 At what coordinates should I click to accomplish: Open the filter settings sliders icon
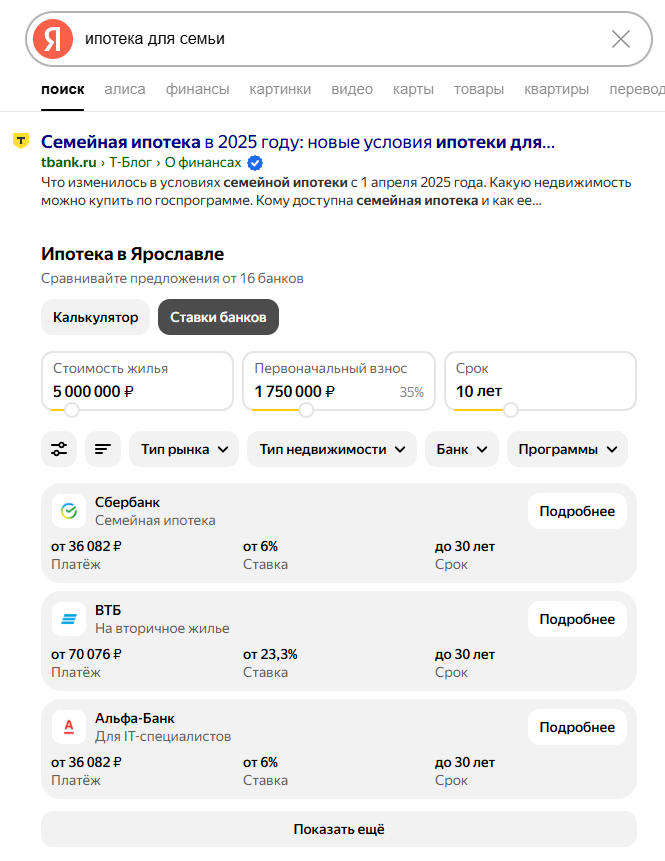59,449
